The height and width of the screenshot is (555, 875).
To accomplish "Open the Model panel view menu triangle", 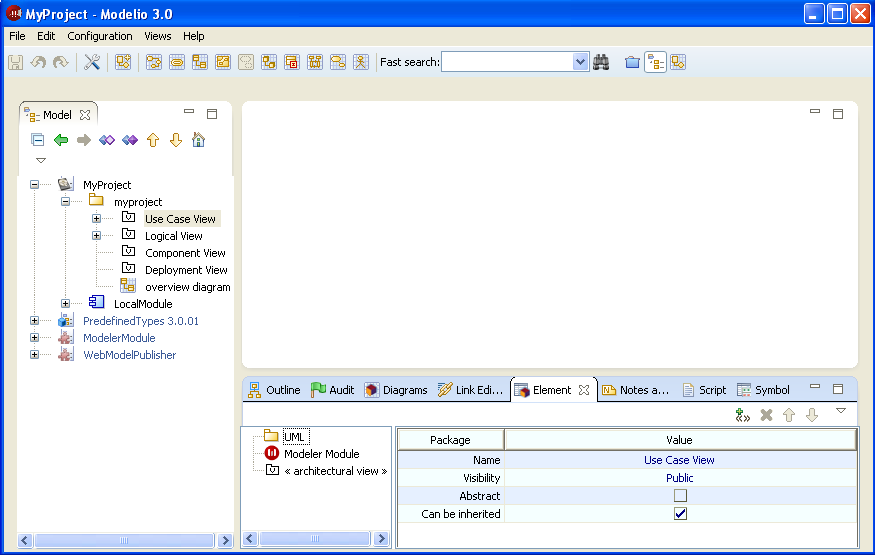I will pos(41,161).
